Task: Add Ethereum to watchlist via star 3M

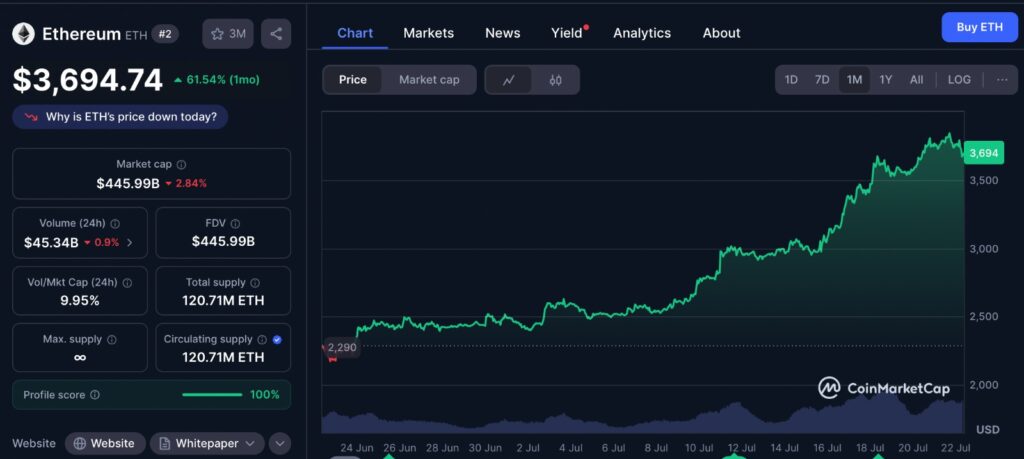Action: point(228,34)
